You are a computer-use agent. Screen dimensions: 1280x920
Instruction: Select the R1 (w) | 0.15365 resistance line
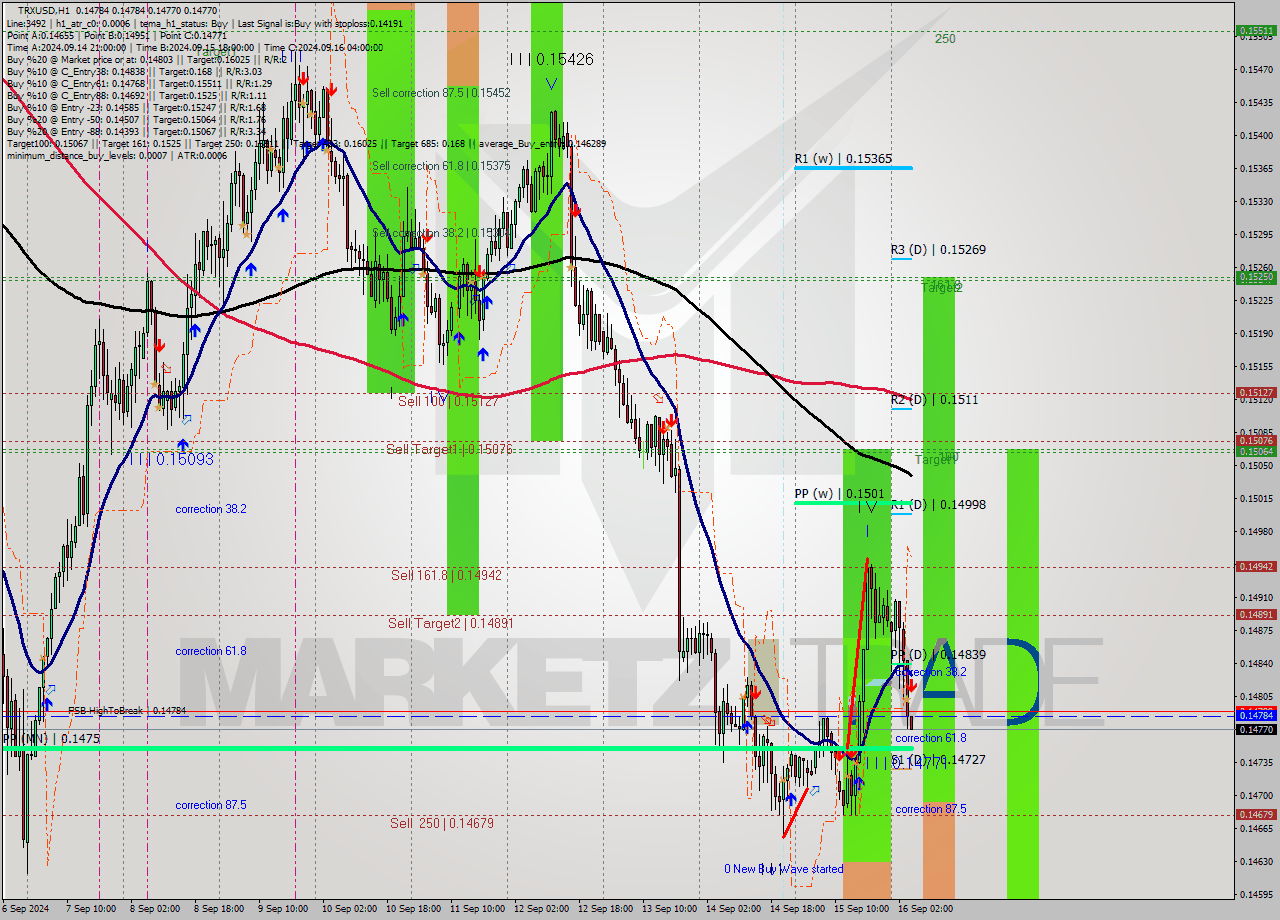point(855,169)
